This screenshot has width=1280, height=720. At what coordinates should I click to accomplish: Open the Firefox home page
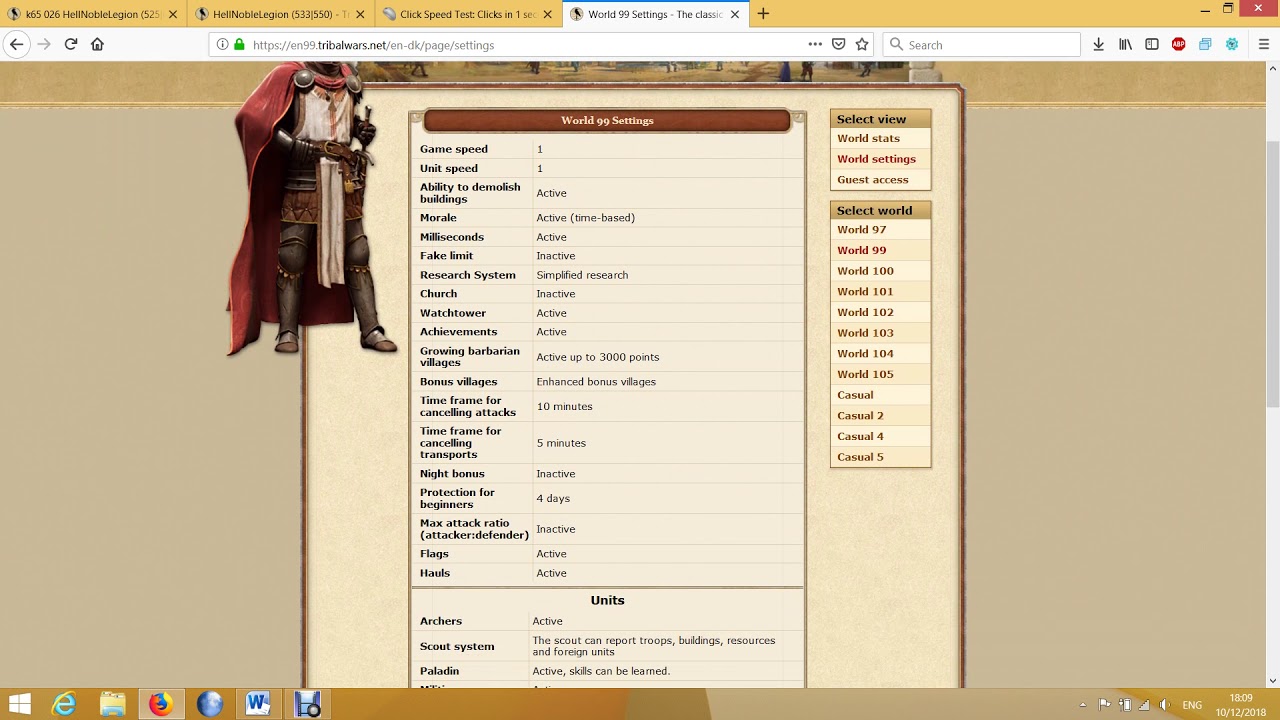click(97, 44)
